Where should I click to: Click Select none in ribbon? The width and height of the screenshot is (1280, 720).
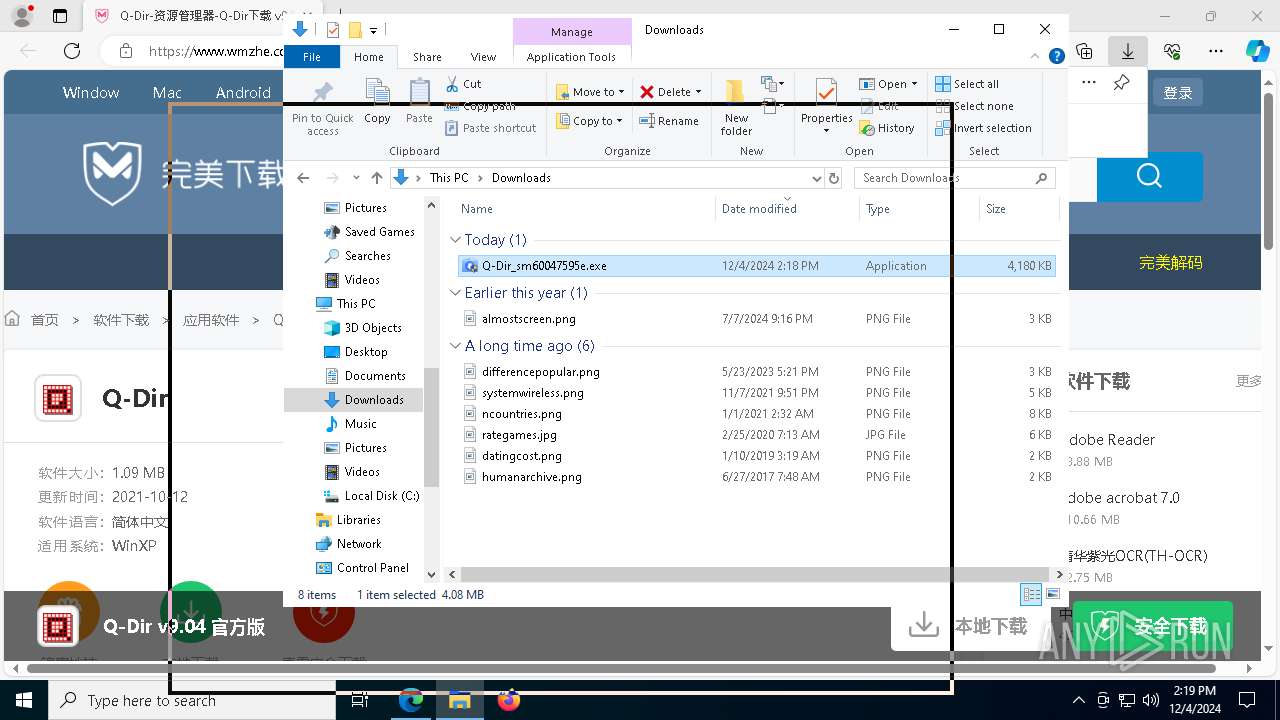[974, 106]
